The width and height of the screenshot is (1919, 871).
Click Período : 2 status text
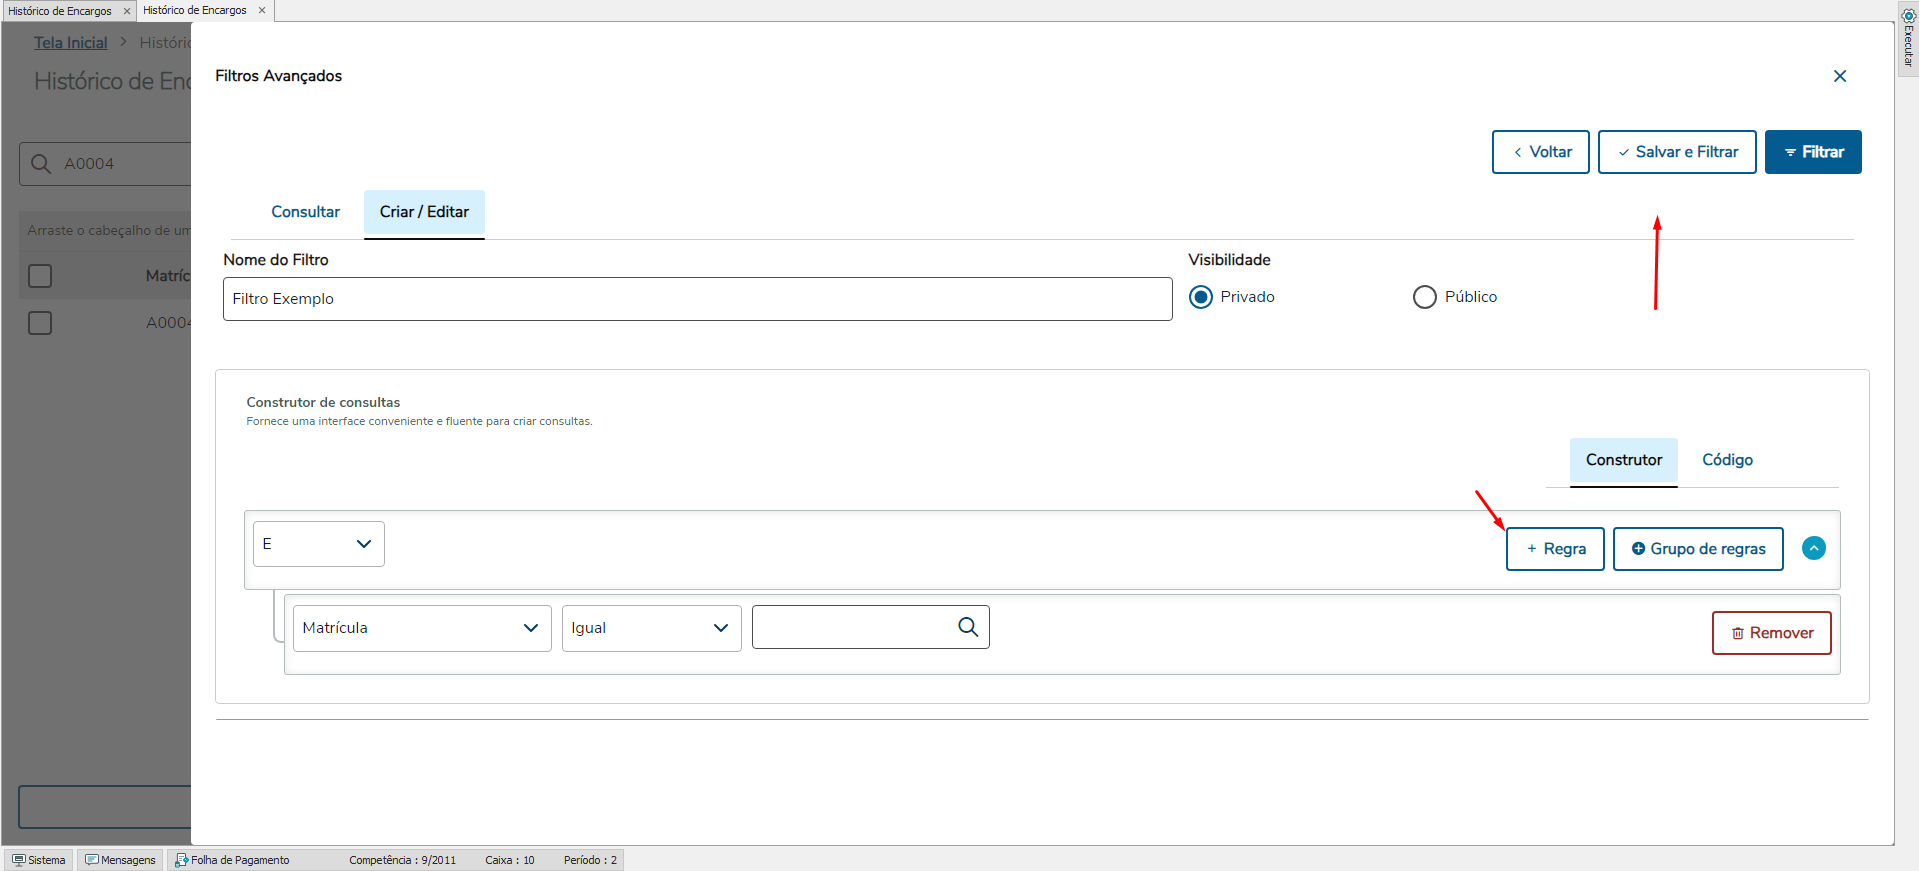coord(590,860)
